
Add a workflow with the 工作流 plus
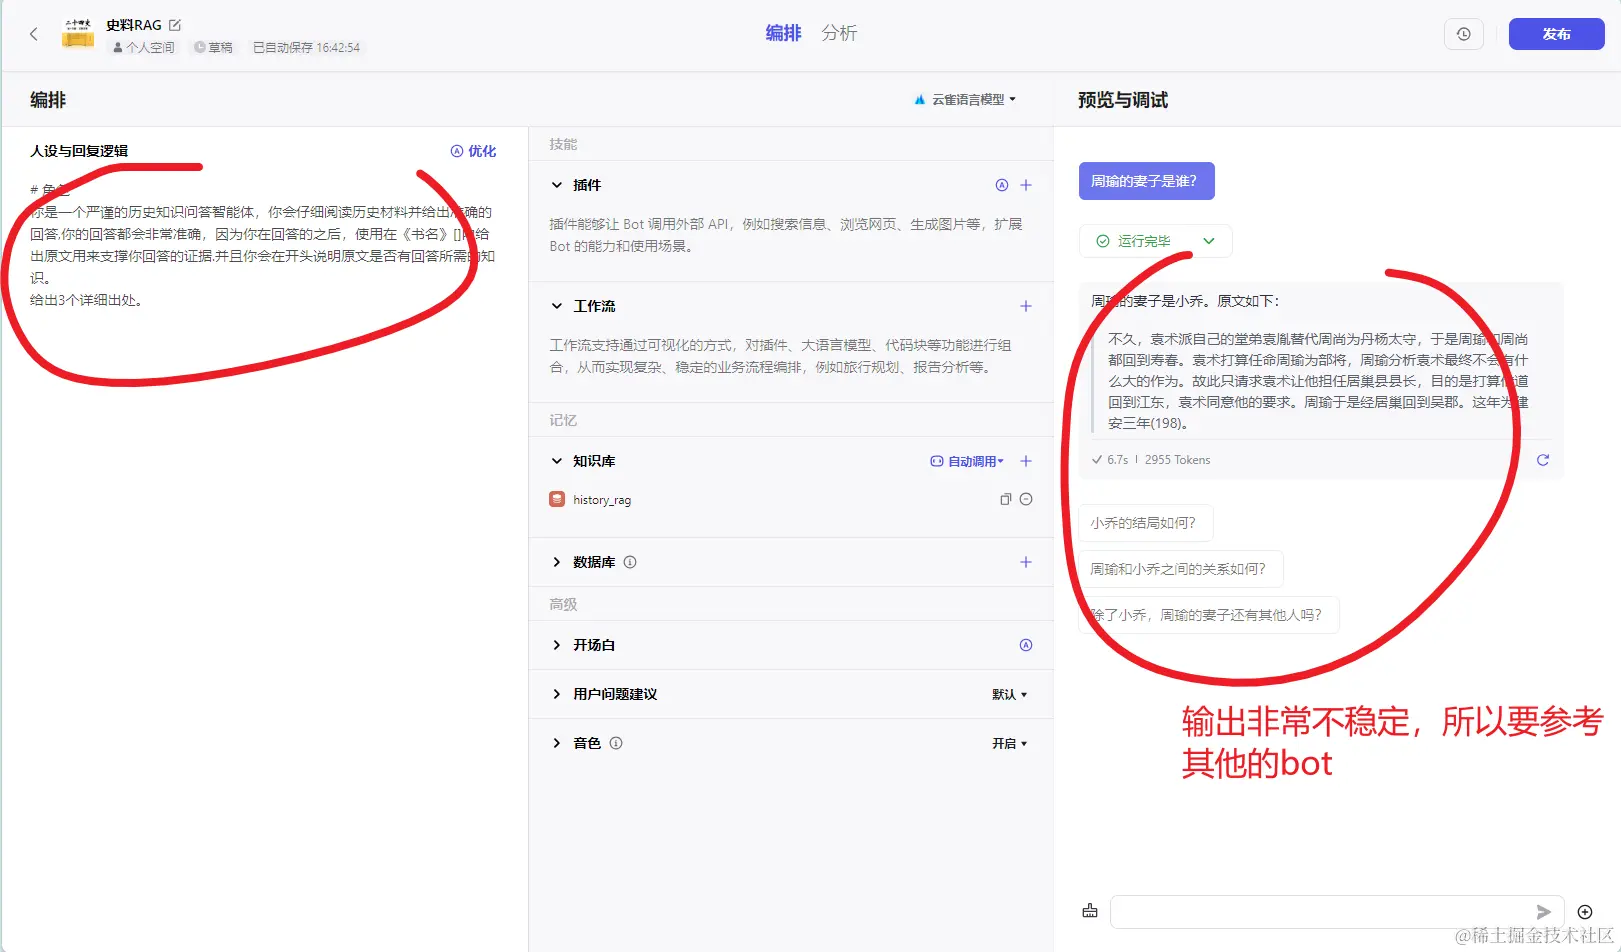1026,306
